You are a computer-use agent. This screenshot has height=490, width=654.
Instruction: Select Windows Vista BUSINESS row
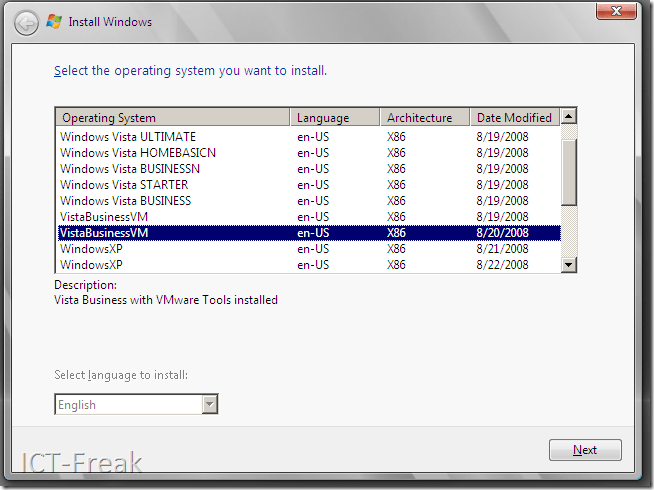tap(125, 201)
